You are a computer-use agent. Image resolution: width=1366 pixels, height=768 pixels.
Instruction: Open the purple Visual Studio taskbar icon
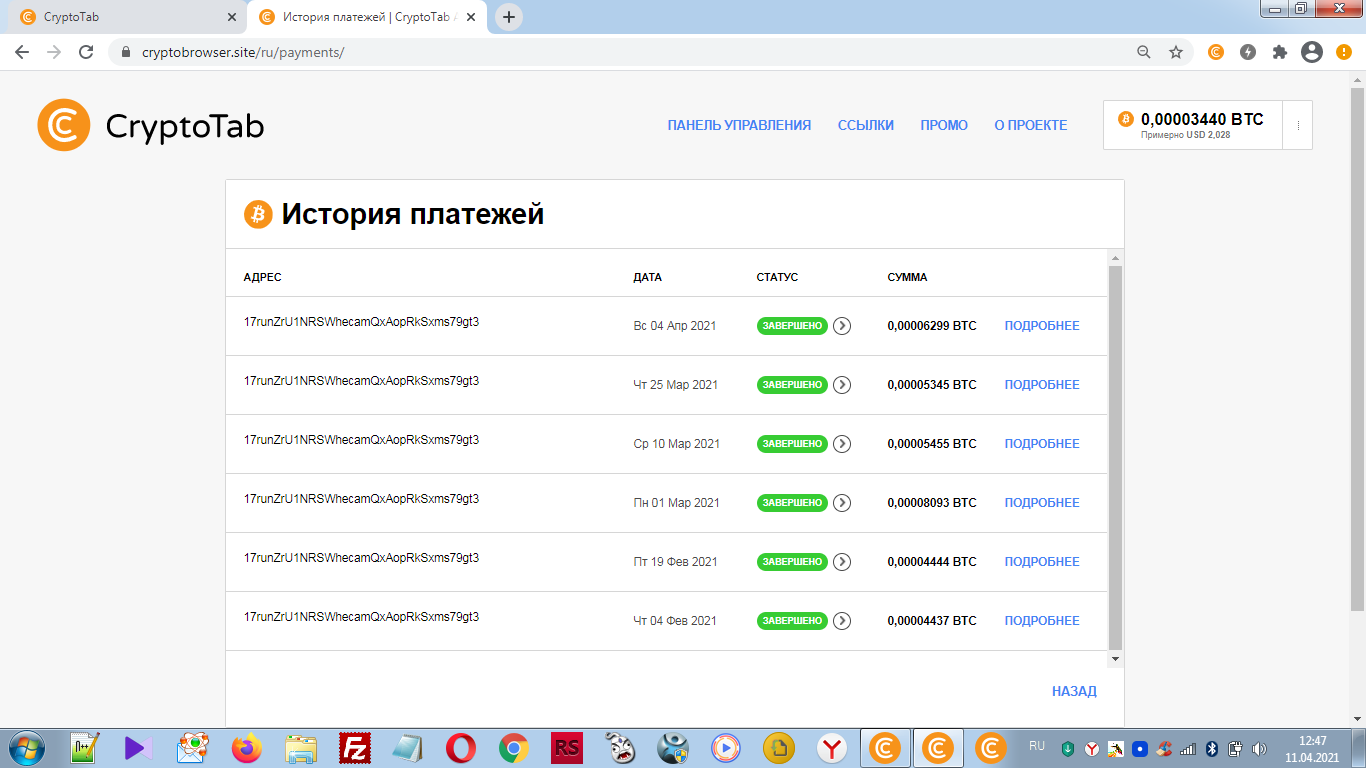point(139,748)
